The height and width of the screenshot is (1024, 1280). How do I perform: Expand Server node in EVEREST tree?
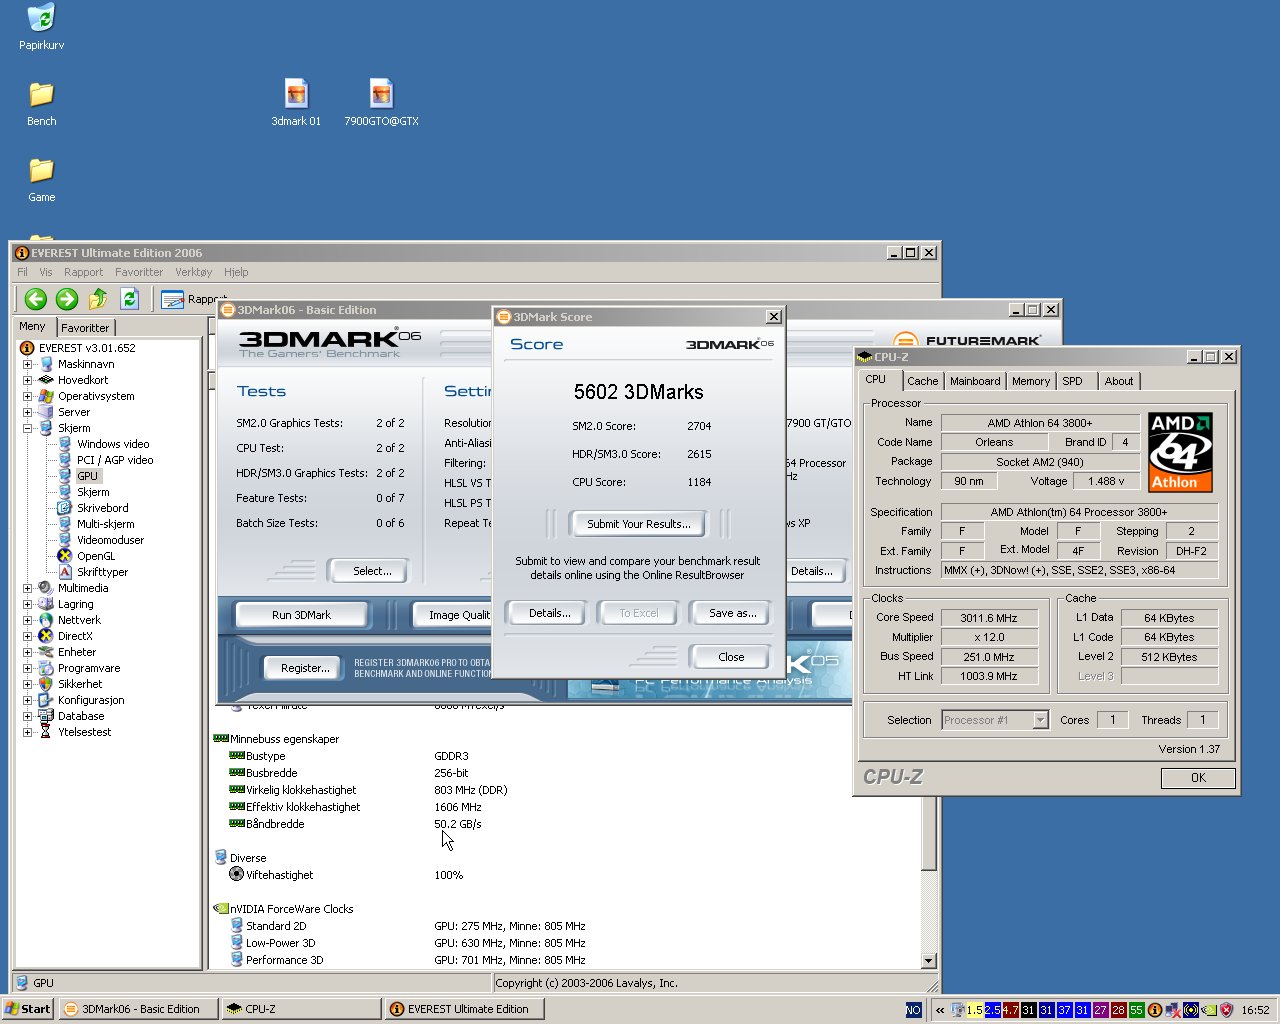point(27,412)
